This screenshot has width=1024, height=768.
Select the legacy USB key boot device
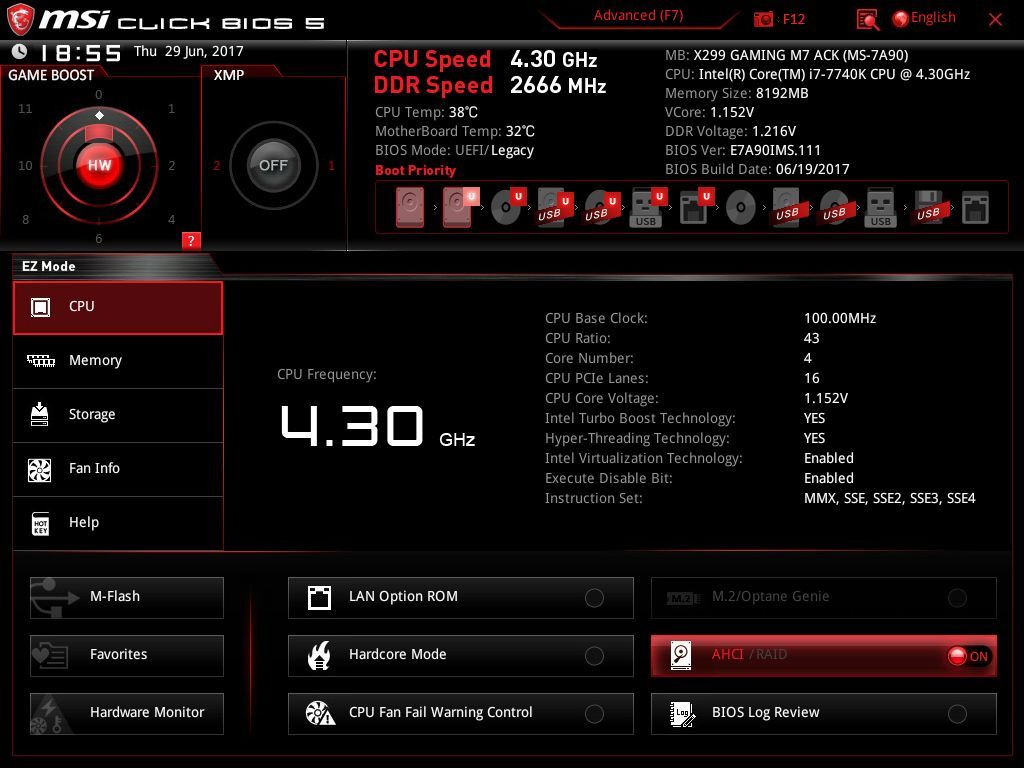pyautogui.click(x=880, y=207)
